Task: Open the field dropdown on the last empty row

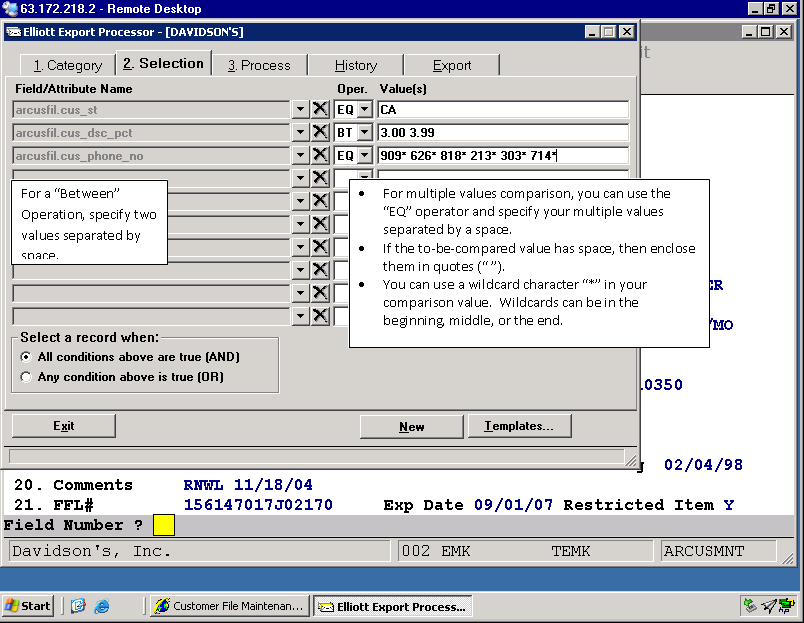Action: point(300,316)
